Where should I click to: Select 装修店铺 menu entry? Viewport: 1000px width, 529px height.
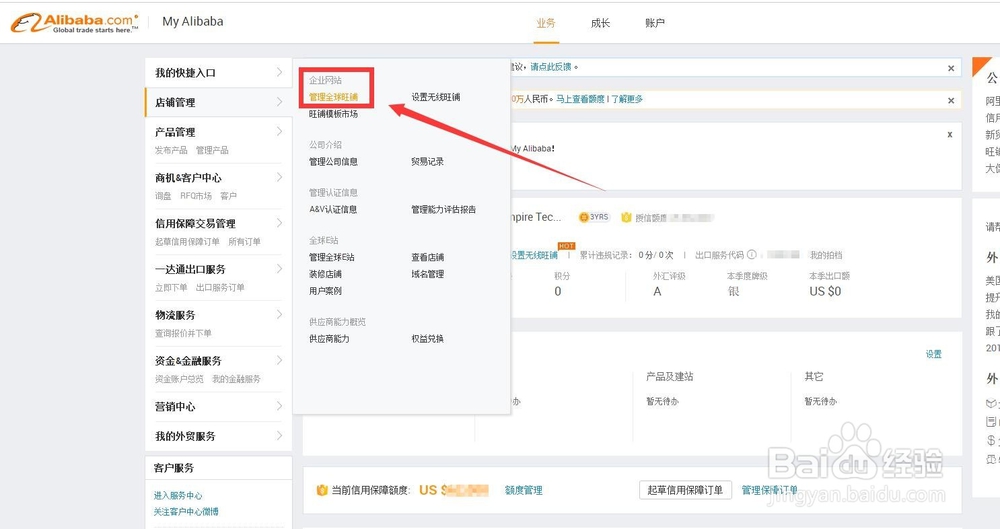325,274
